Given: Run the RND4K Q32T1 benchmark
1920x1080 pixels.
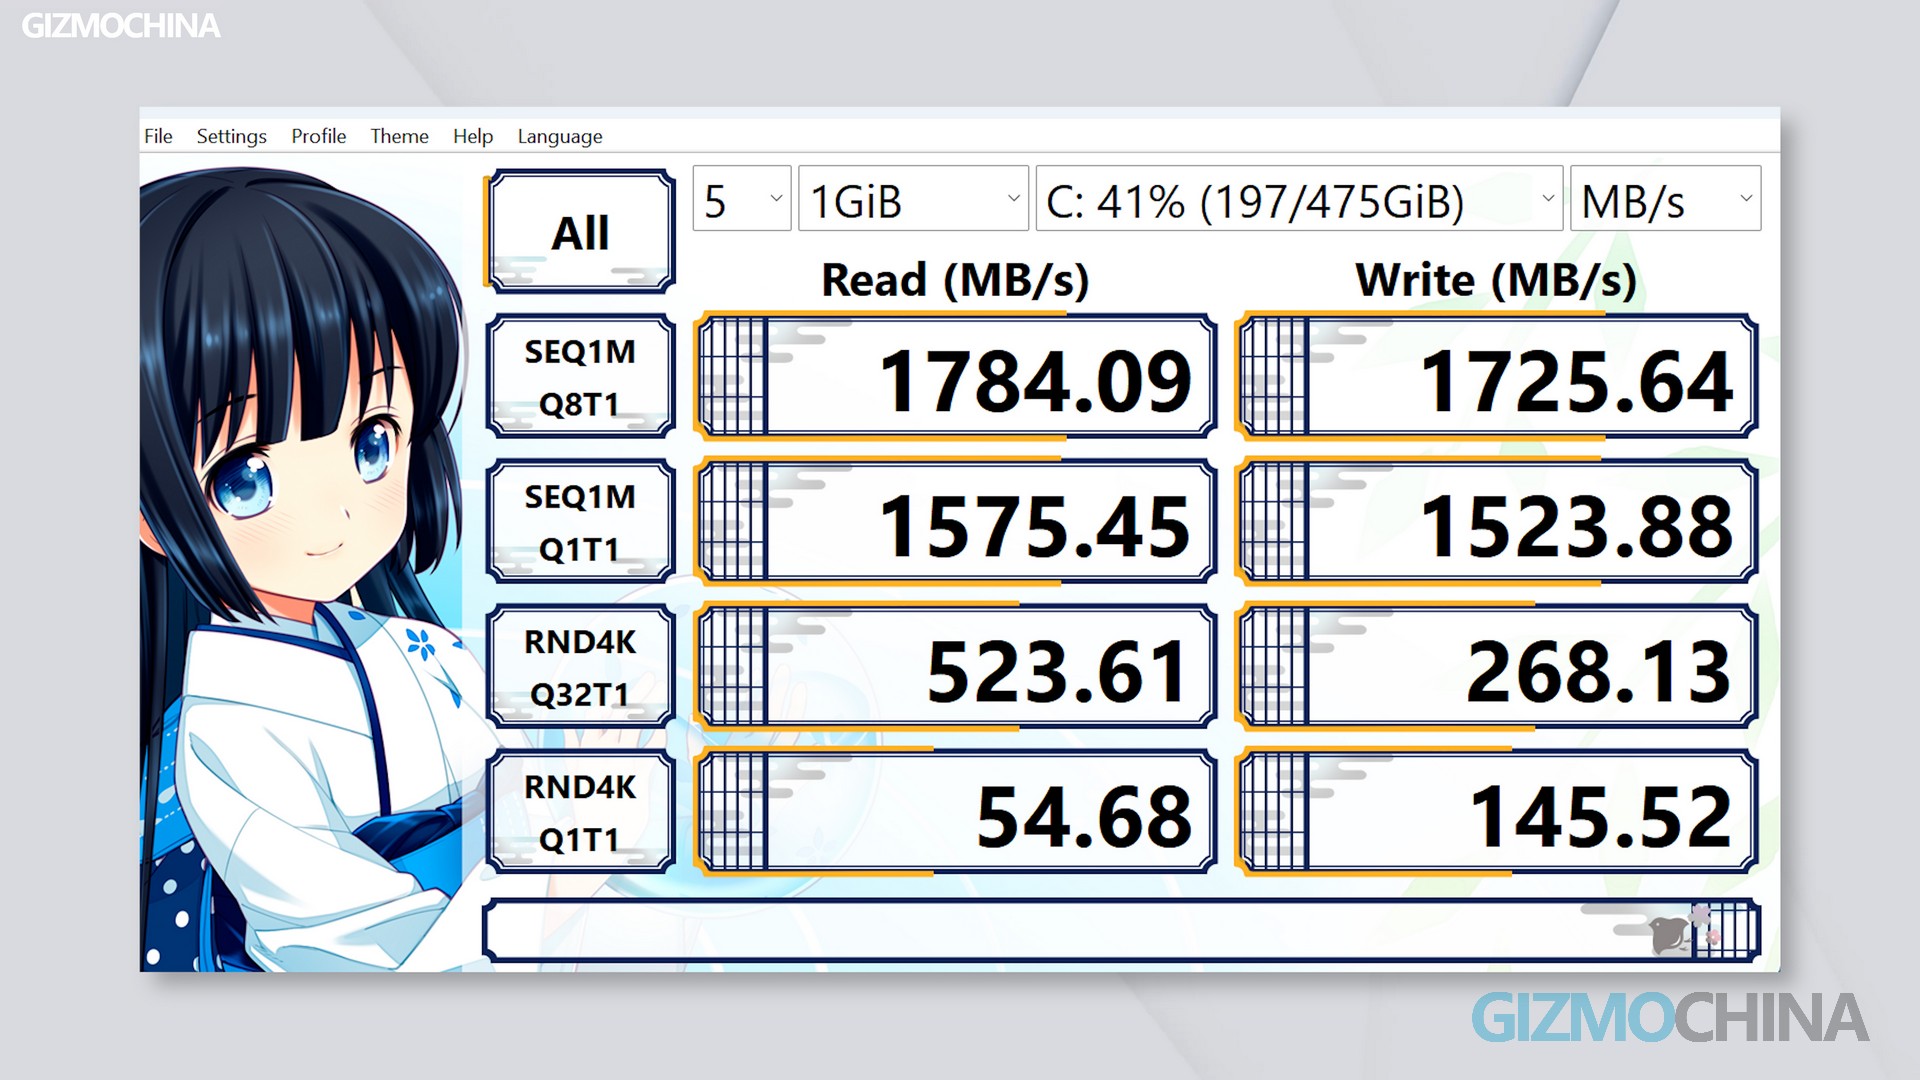Looking at the screenshot, I should [580, 667].
